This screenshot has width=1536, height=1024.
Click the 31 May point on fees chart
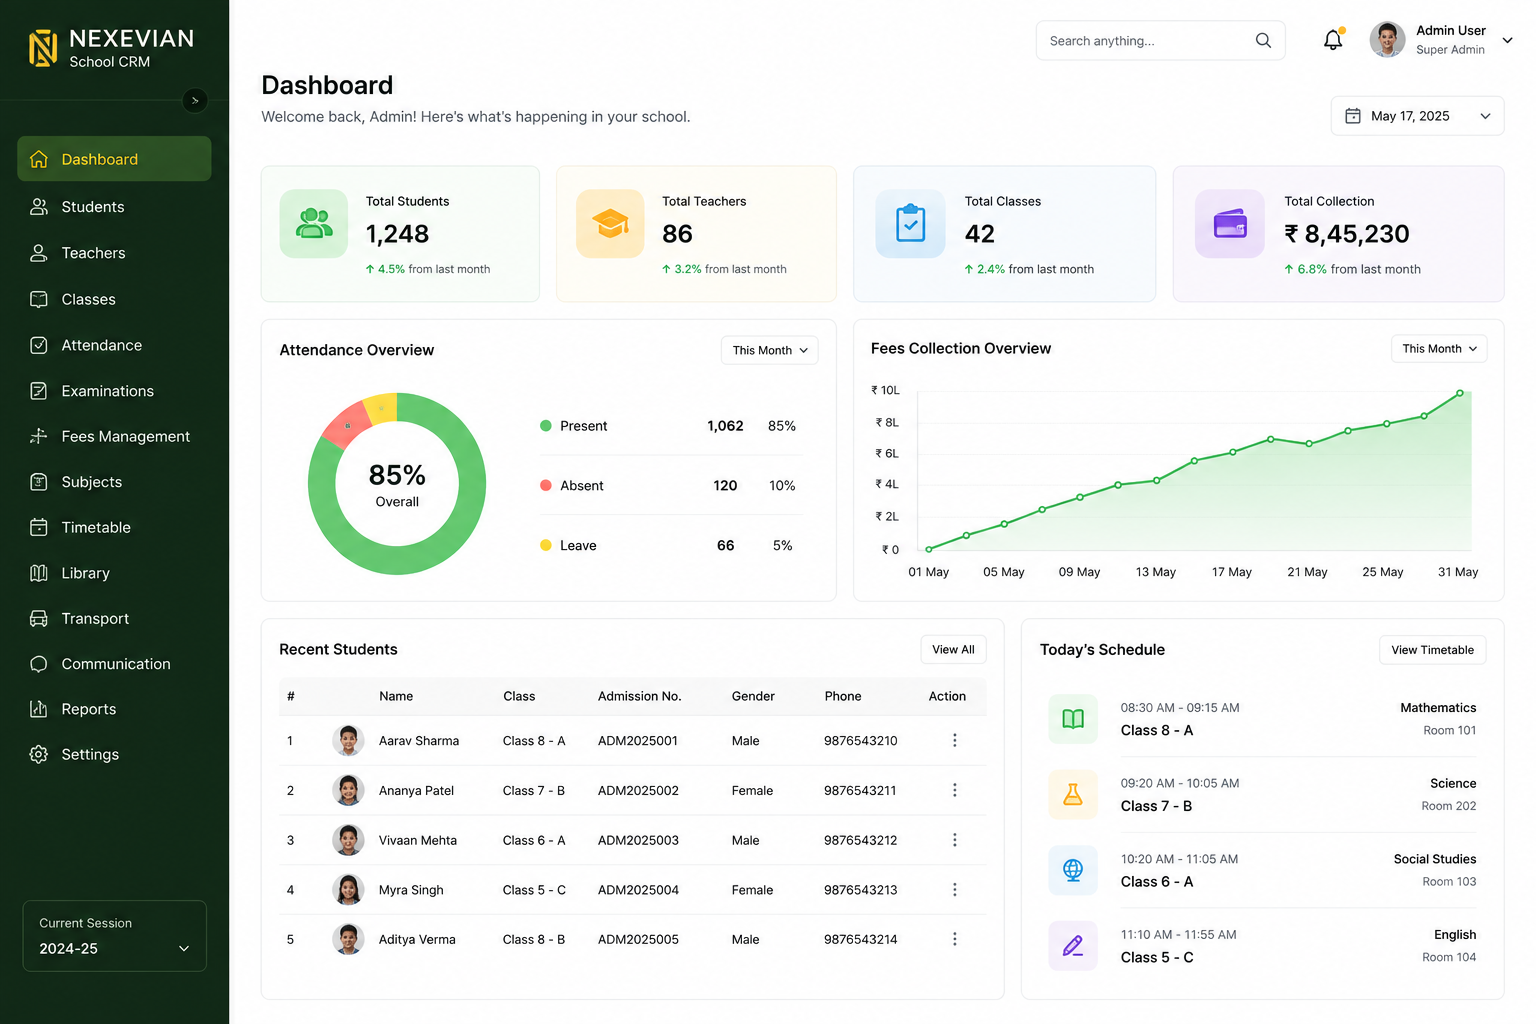[x=1460, y=393]
